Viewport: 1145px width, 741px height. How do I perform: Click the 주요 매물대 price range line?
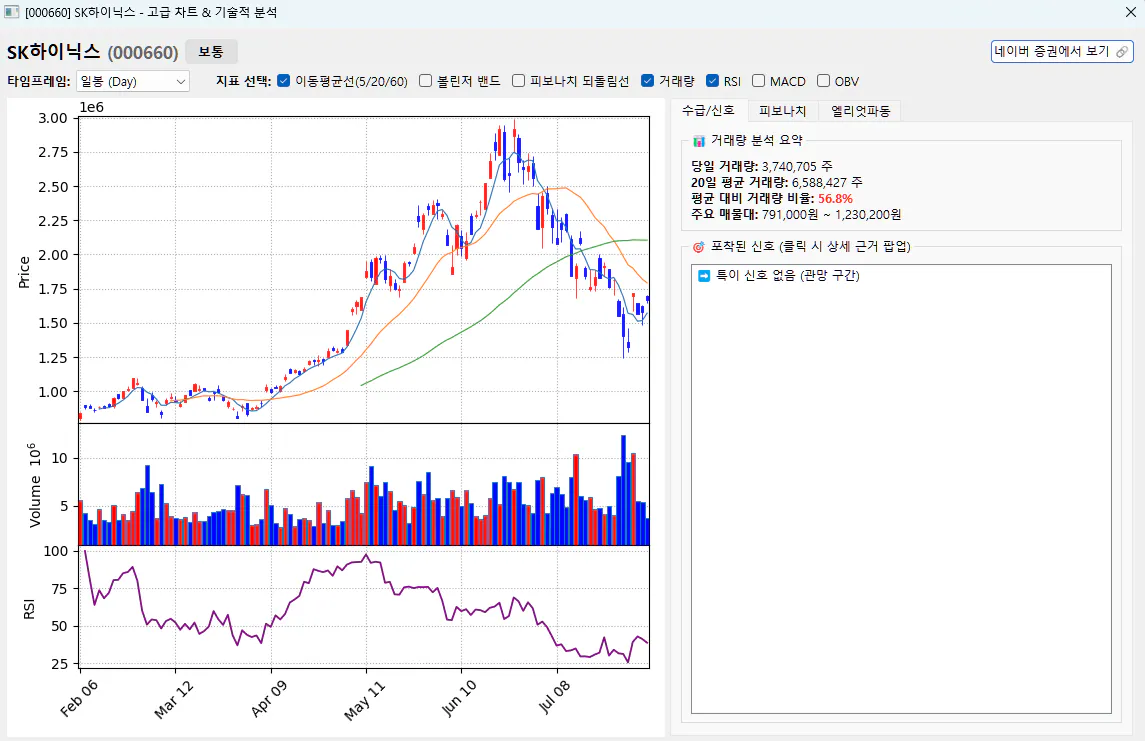coord(796,215)
